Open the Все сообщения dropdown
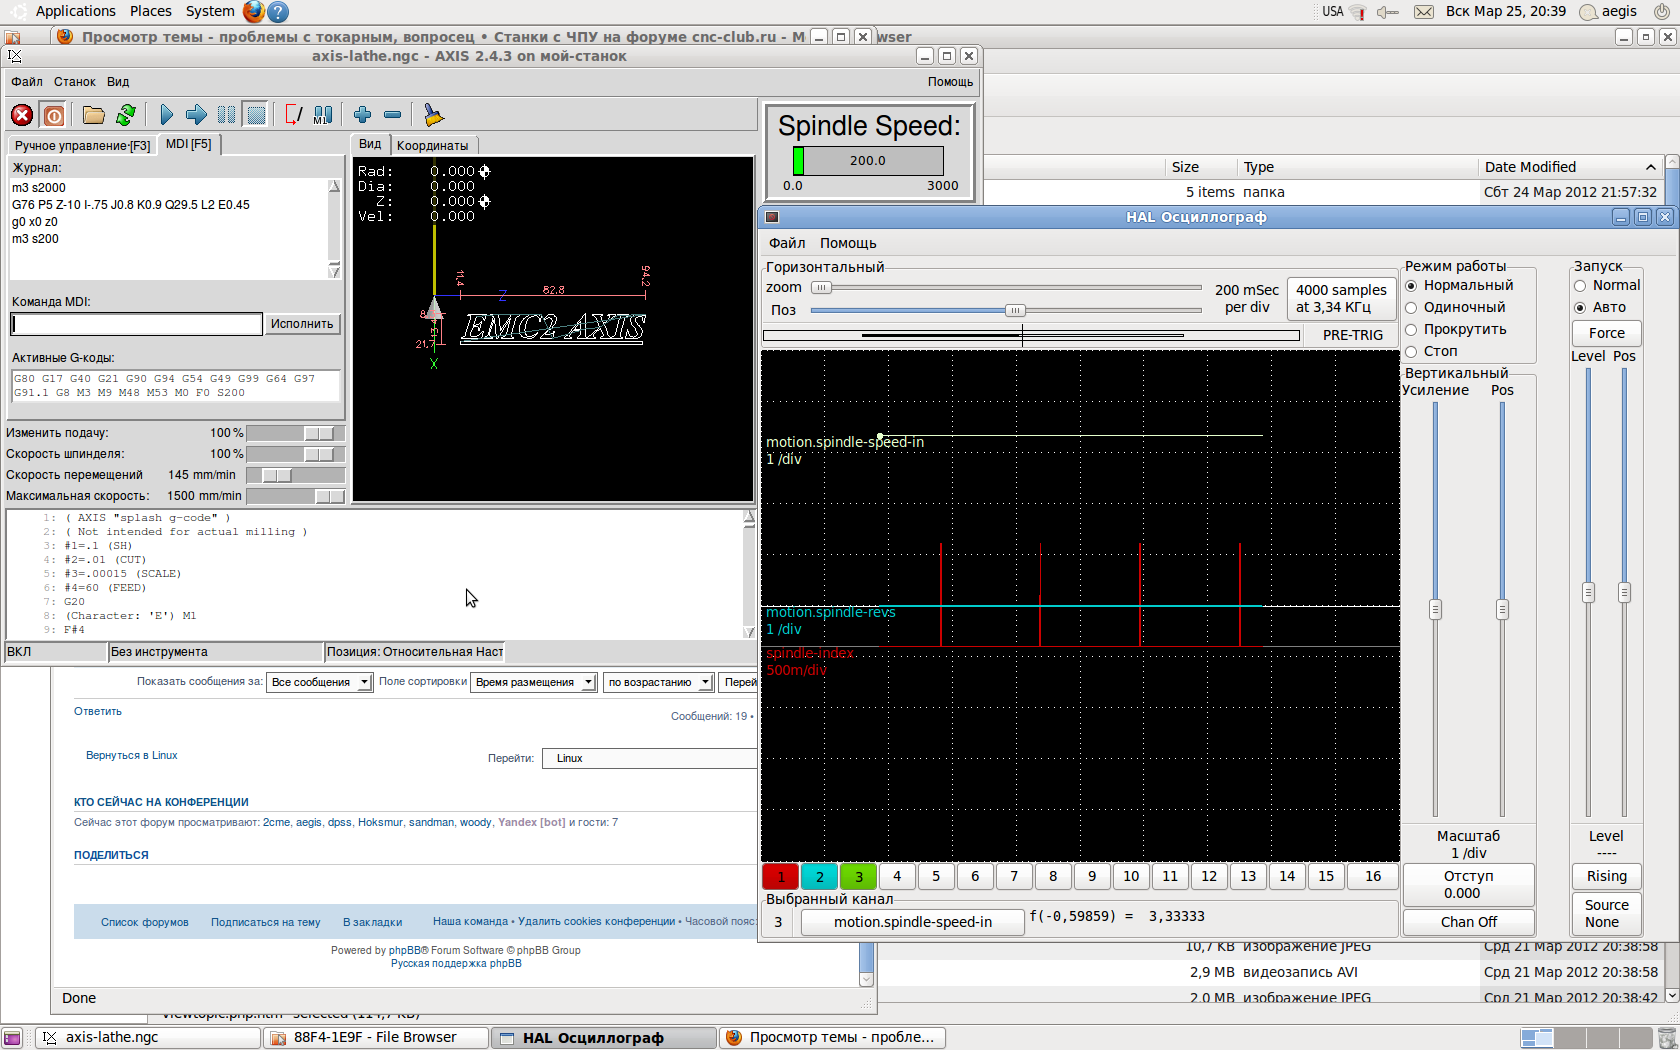 (319, 682)
